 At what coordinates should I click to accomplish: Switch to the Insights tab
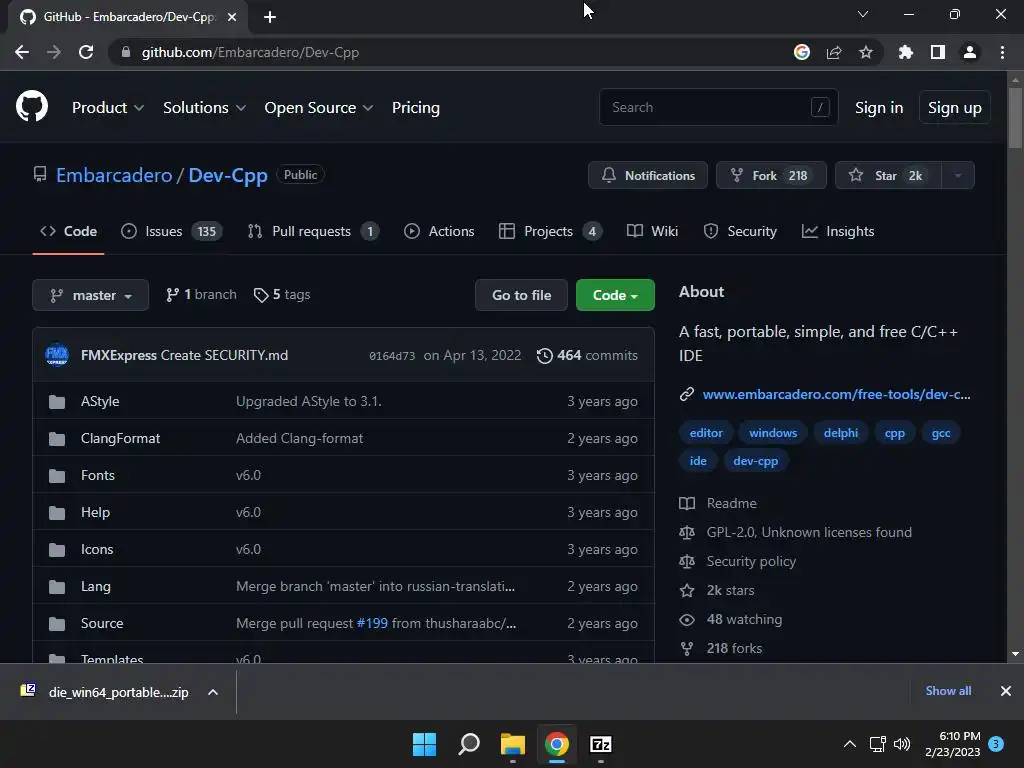(x=838, y=231)
